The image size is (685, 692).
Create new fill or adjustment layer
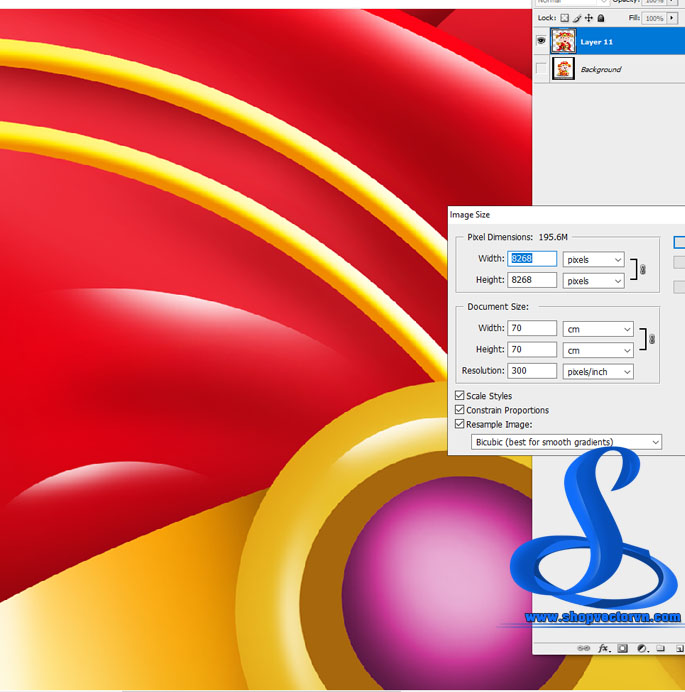pyautogui.click(x=642, y=648)
